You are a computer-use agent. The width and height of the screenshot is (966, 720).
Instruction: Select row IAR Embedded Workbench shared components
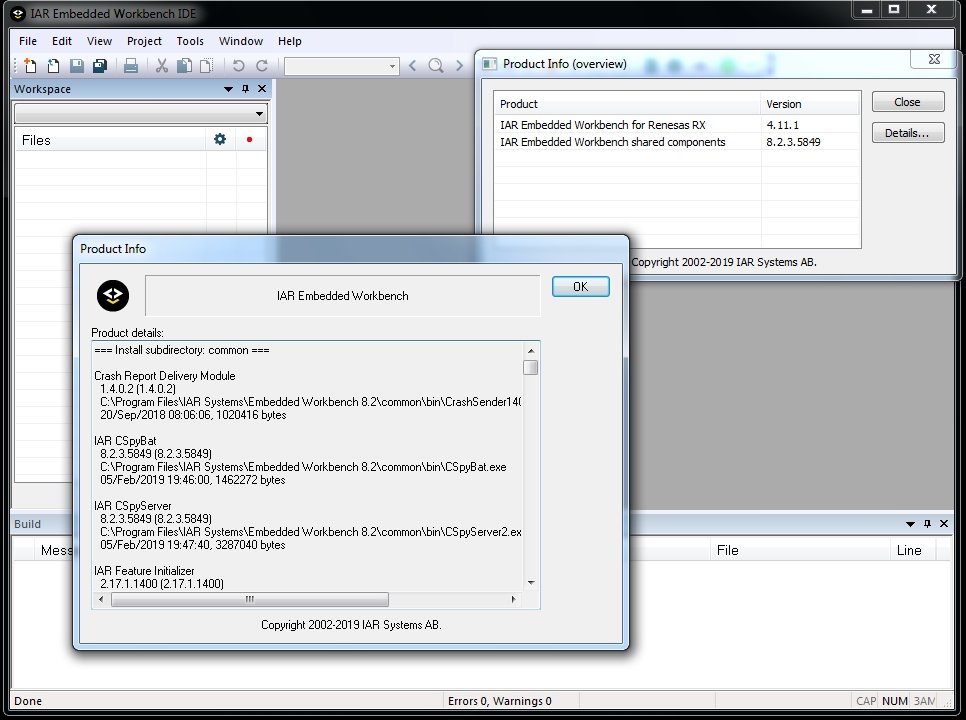pyautogui.click(x=677, y=142)
